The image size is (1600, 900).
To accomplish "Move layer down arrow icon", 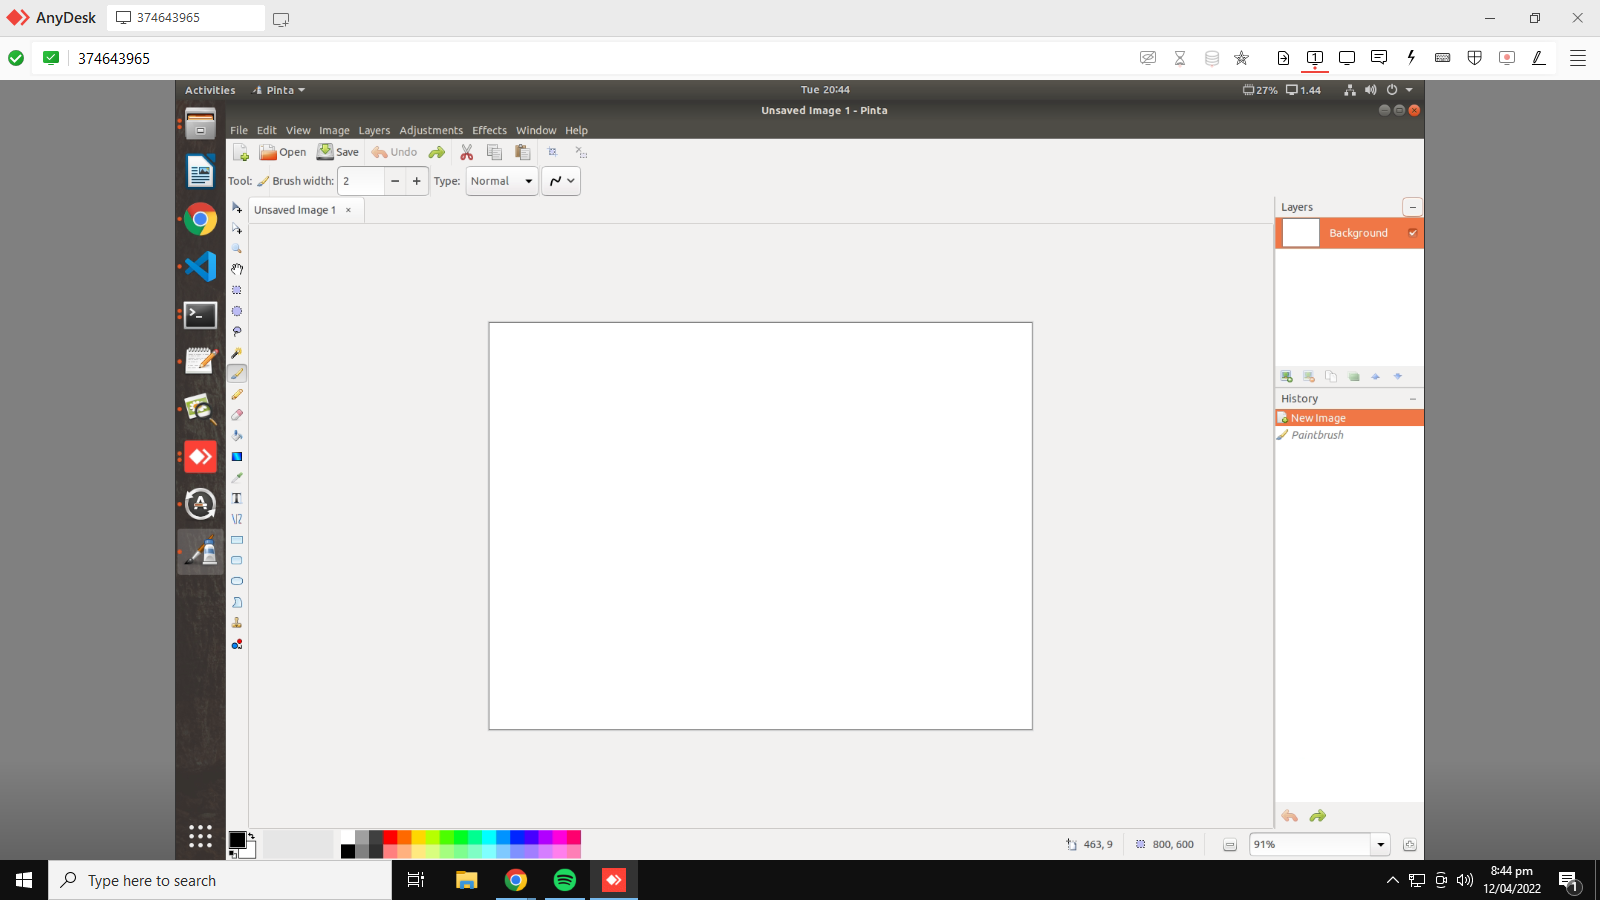I will click(x=1398, y=376).
